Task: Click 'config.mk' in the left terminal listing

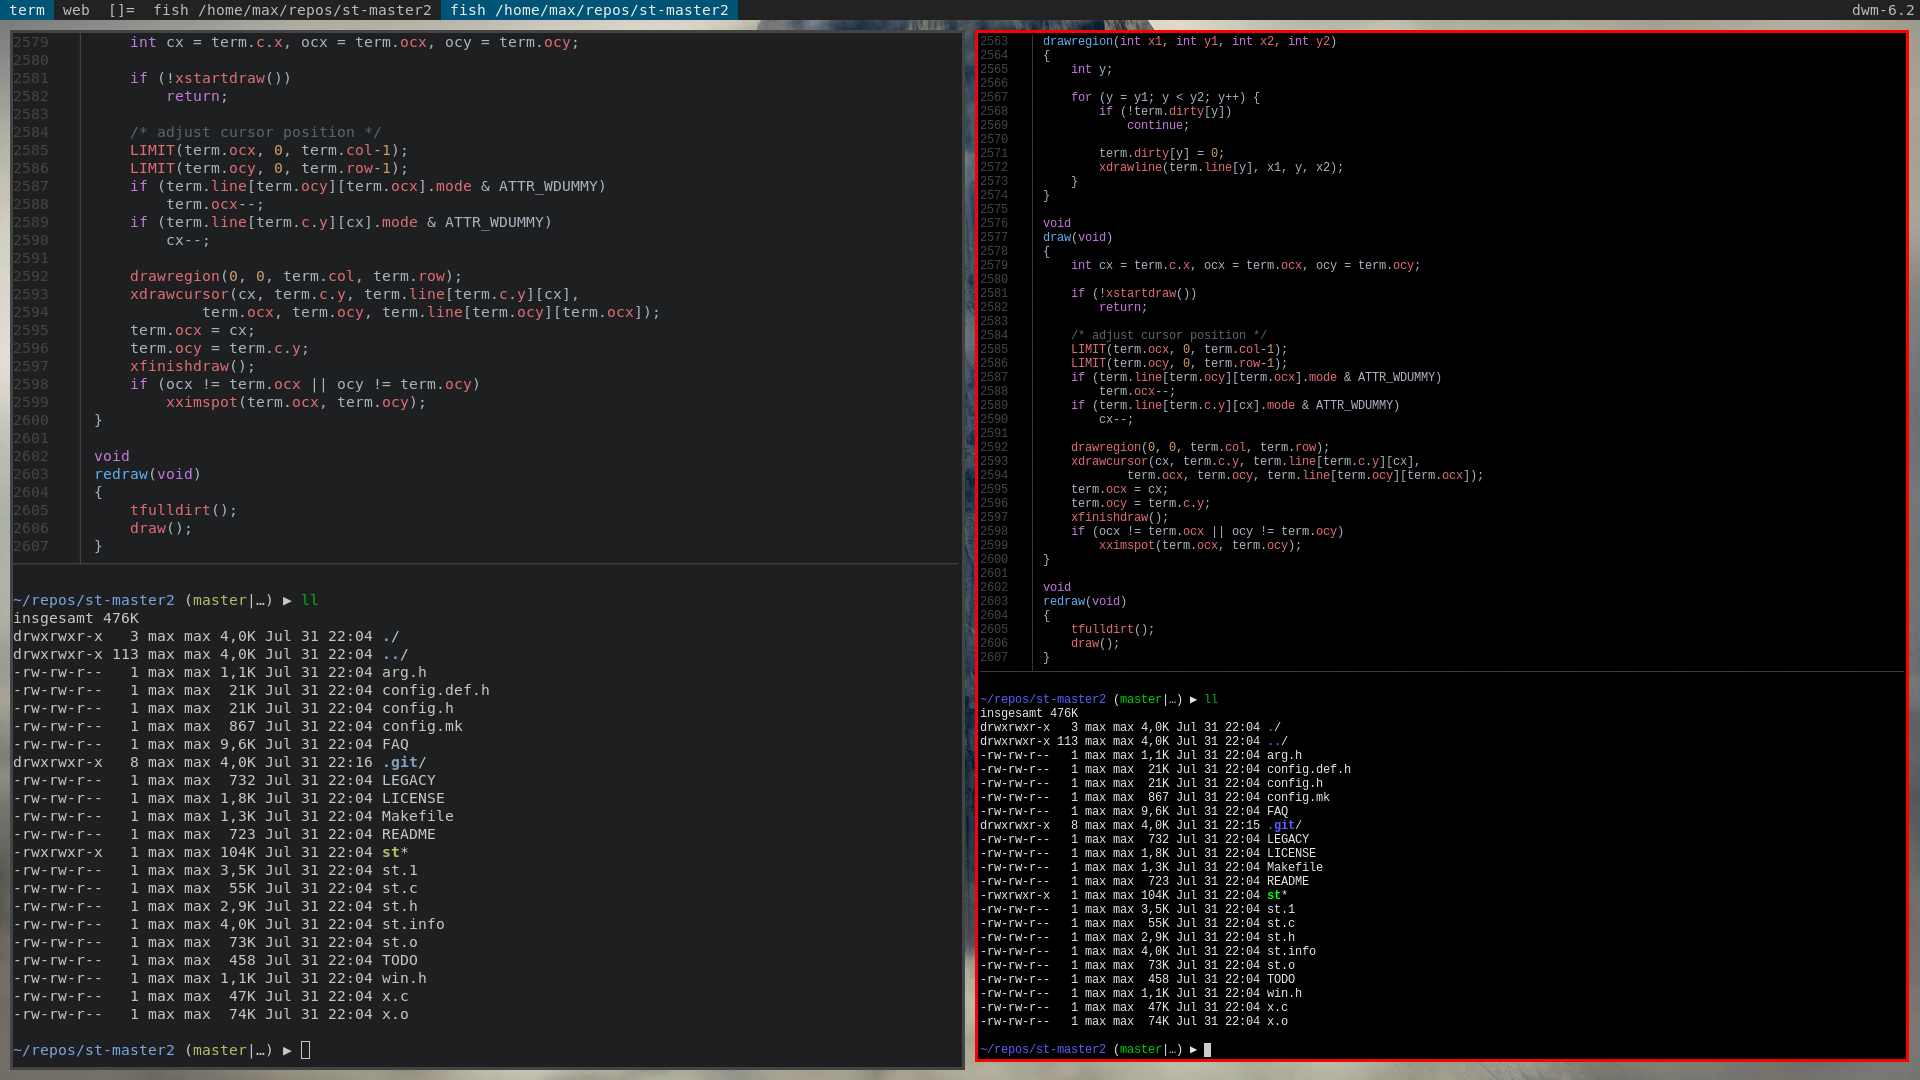Action: point(422,726)
